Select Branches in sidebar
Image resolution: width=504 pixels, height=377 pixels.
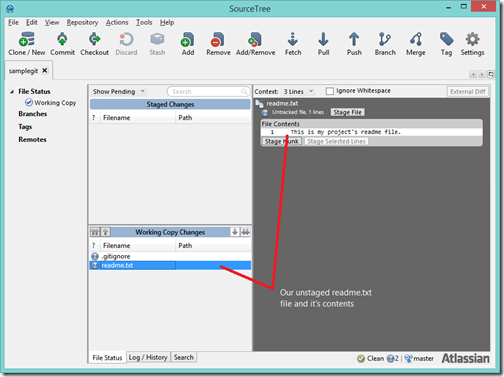[33, 114]
